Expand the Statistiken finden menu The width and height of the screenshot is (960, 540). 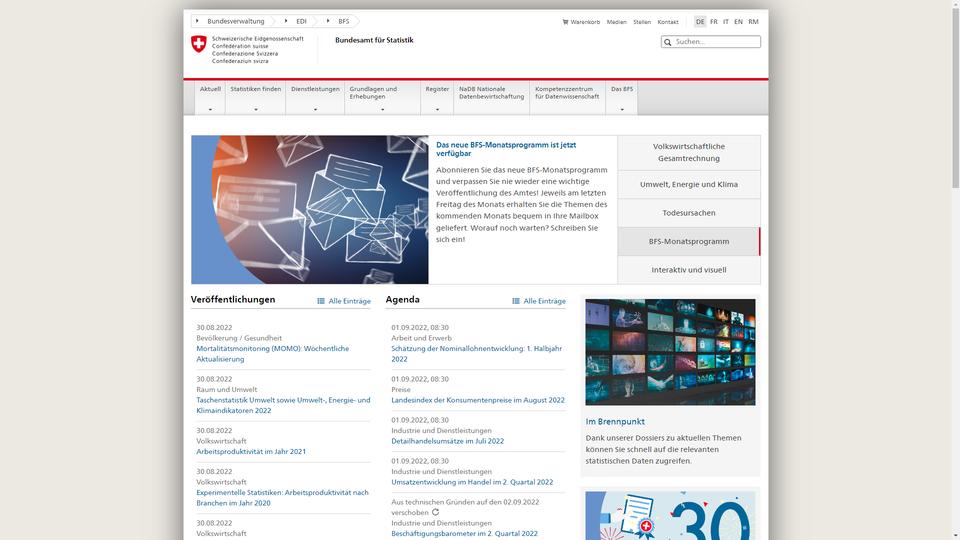255,98
